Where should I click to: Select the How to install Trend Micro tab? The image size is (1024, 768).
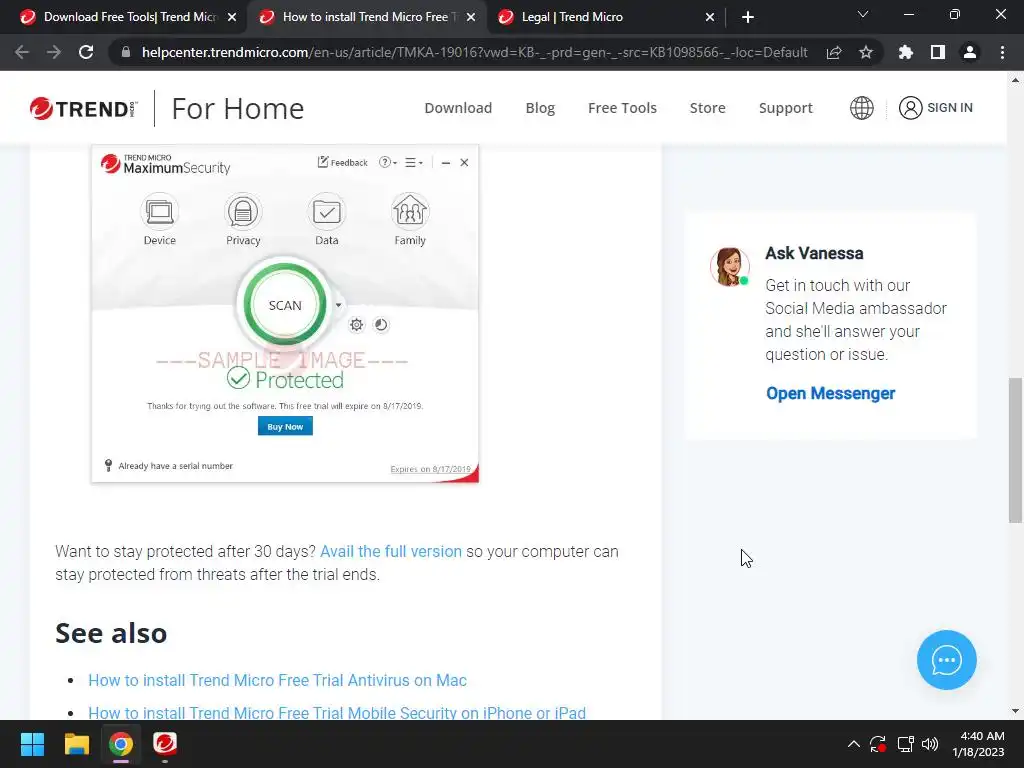(367, 17)
